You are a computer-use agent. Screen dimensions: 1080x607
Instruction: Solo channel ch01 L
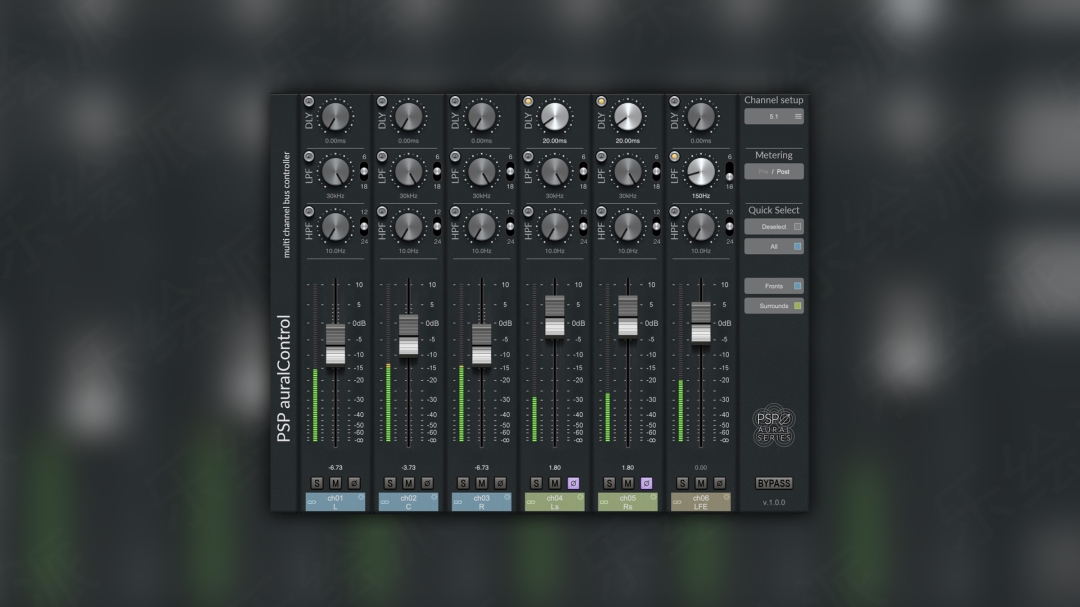[x=317, y=483]
